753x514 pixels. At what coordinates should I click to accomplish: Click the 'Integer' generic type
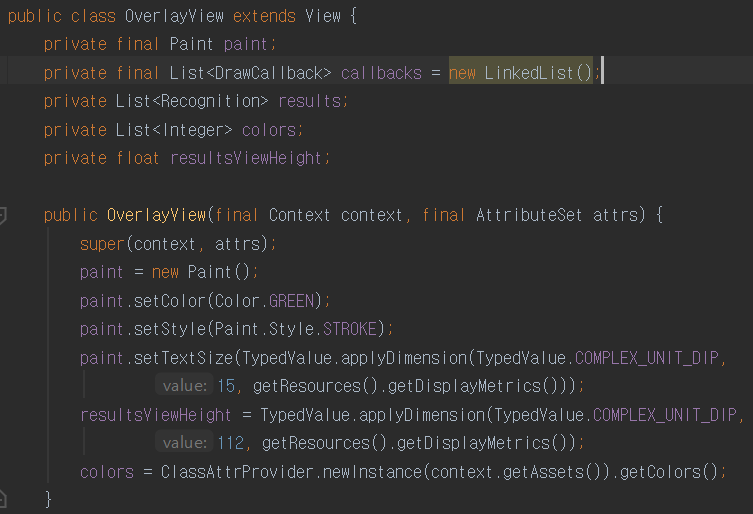click(192, 130)
